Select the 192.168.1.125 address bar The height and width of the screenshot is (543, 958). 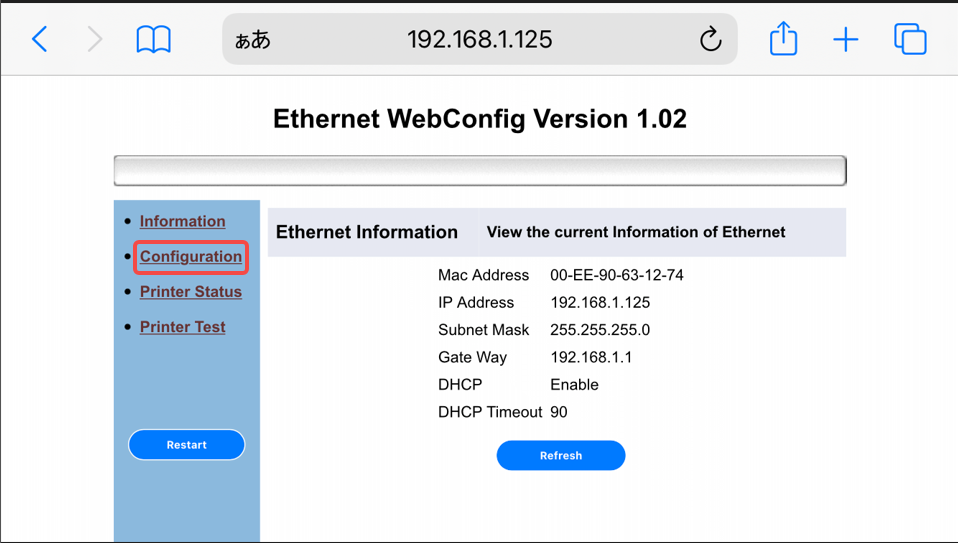pos(479,40)
